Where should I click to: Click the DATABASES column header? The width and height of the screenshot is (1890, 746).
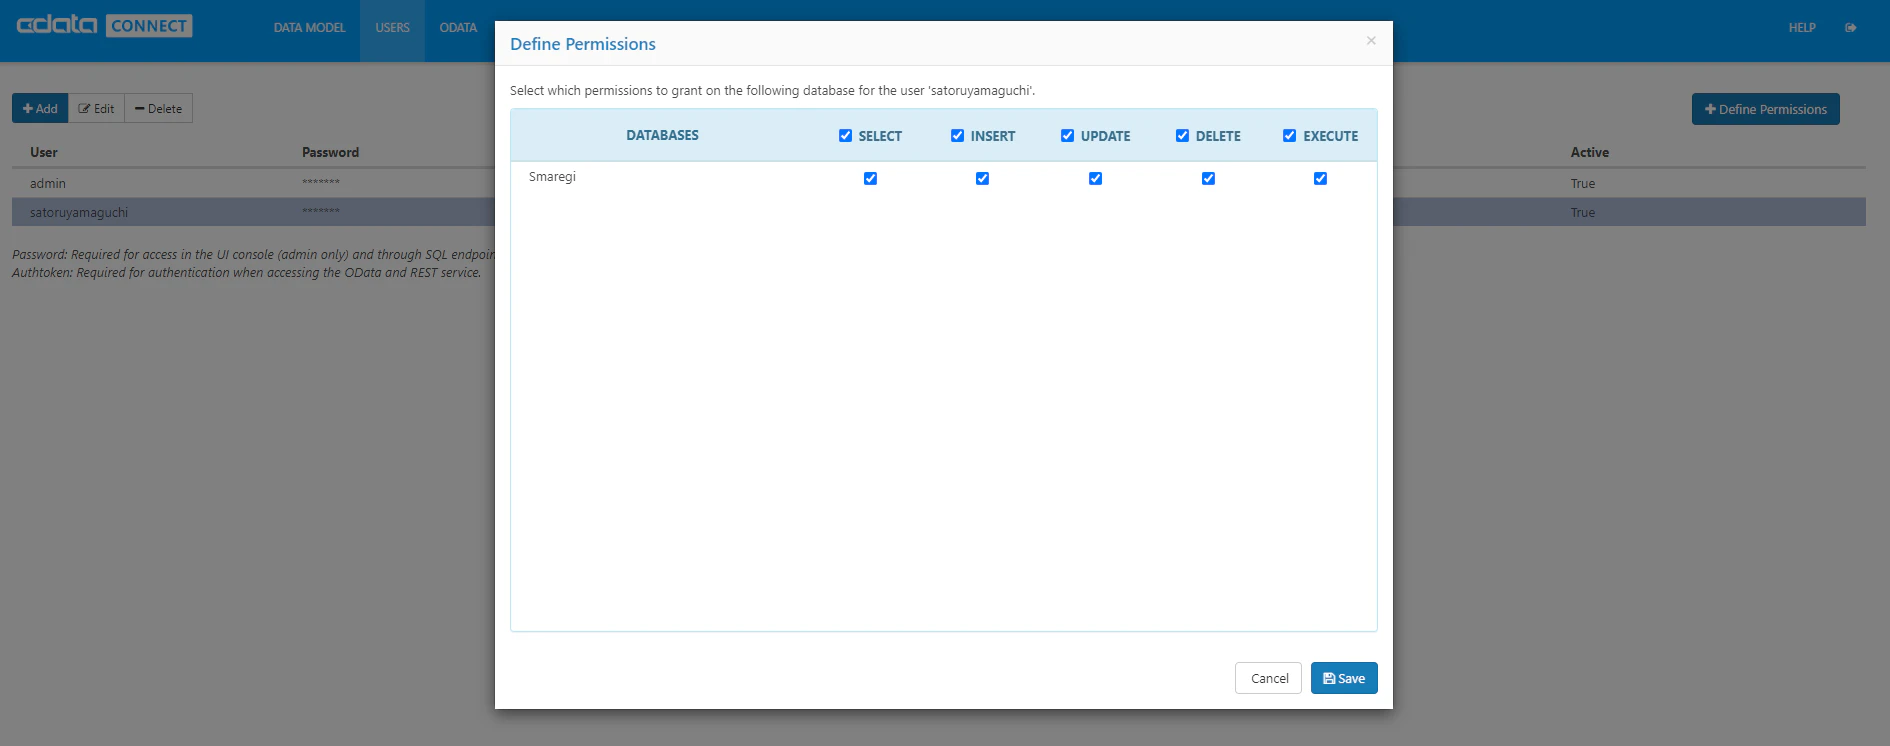tap(662, 135)
